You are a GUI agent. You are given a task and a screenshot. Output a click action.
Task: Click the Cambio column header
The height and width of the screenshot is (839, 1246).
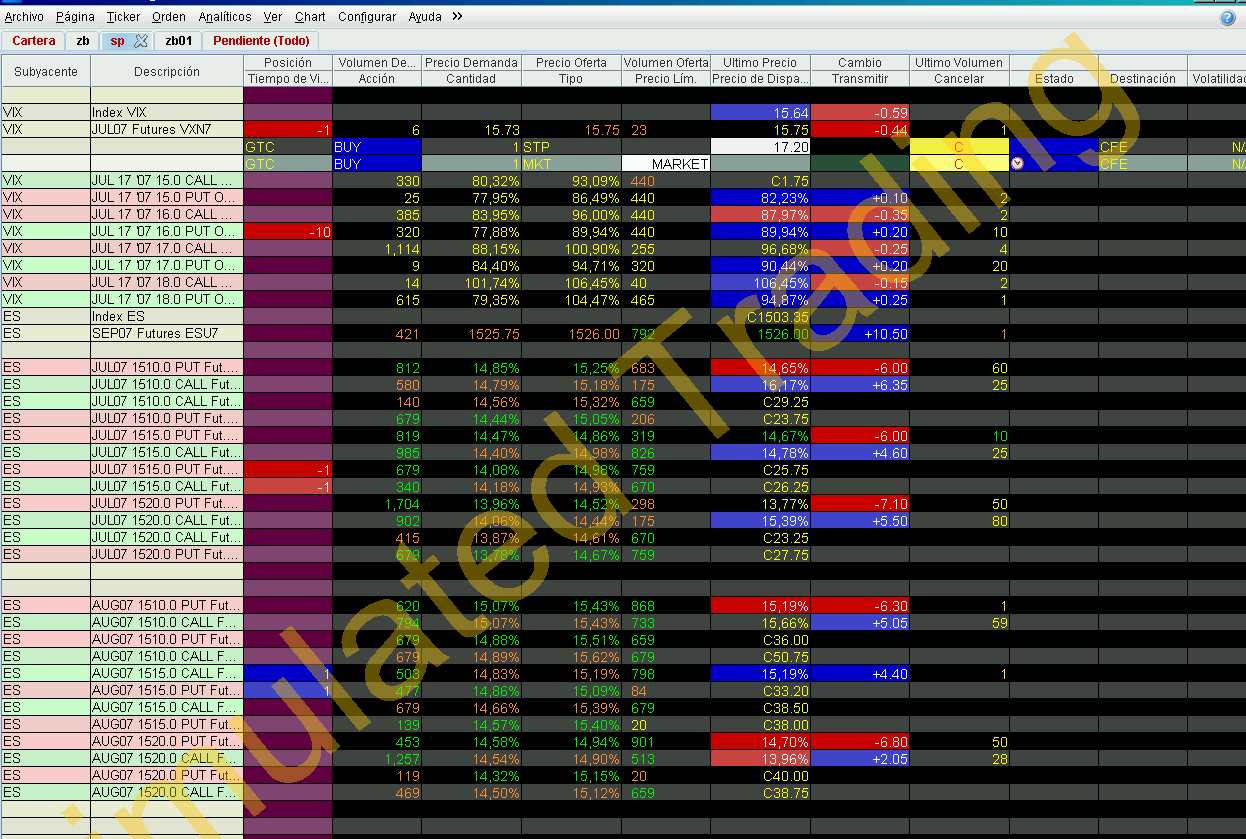[860, 62]
